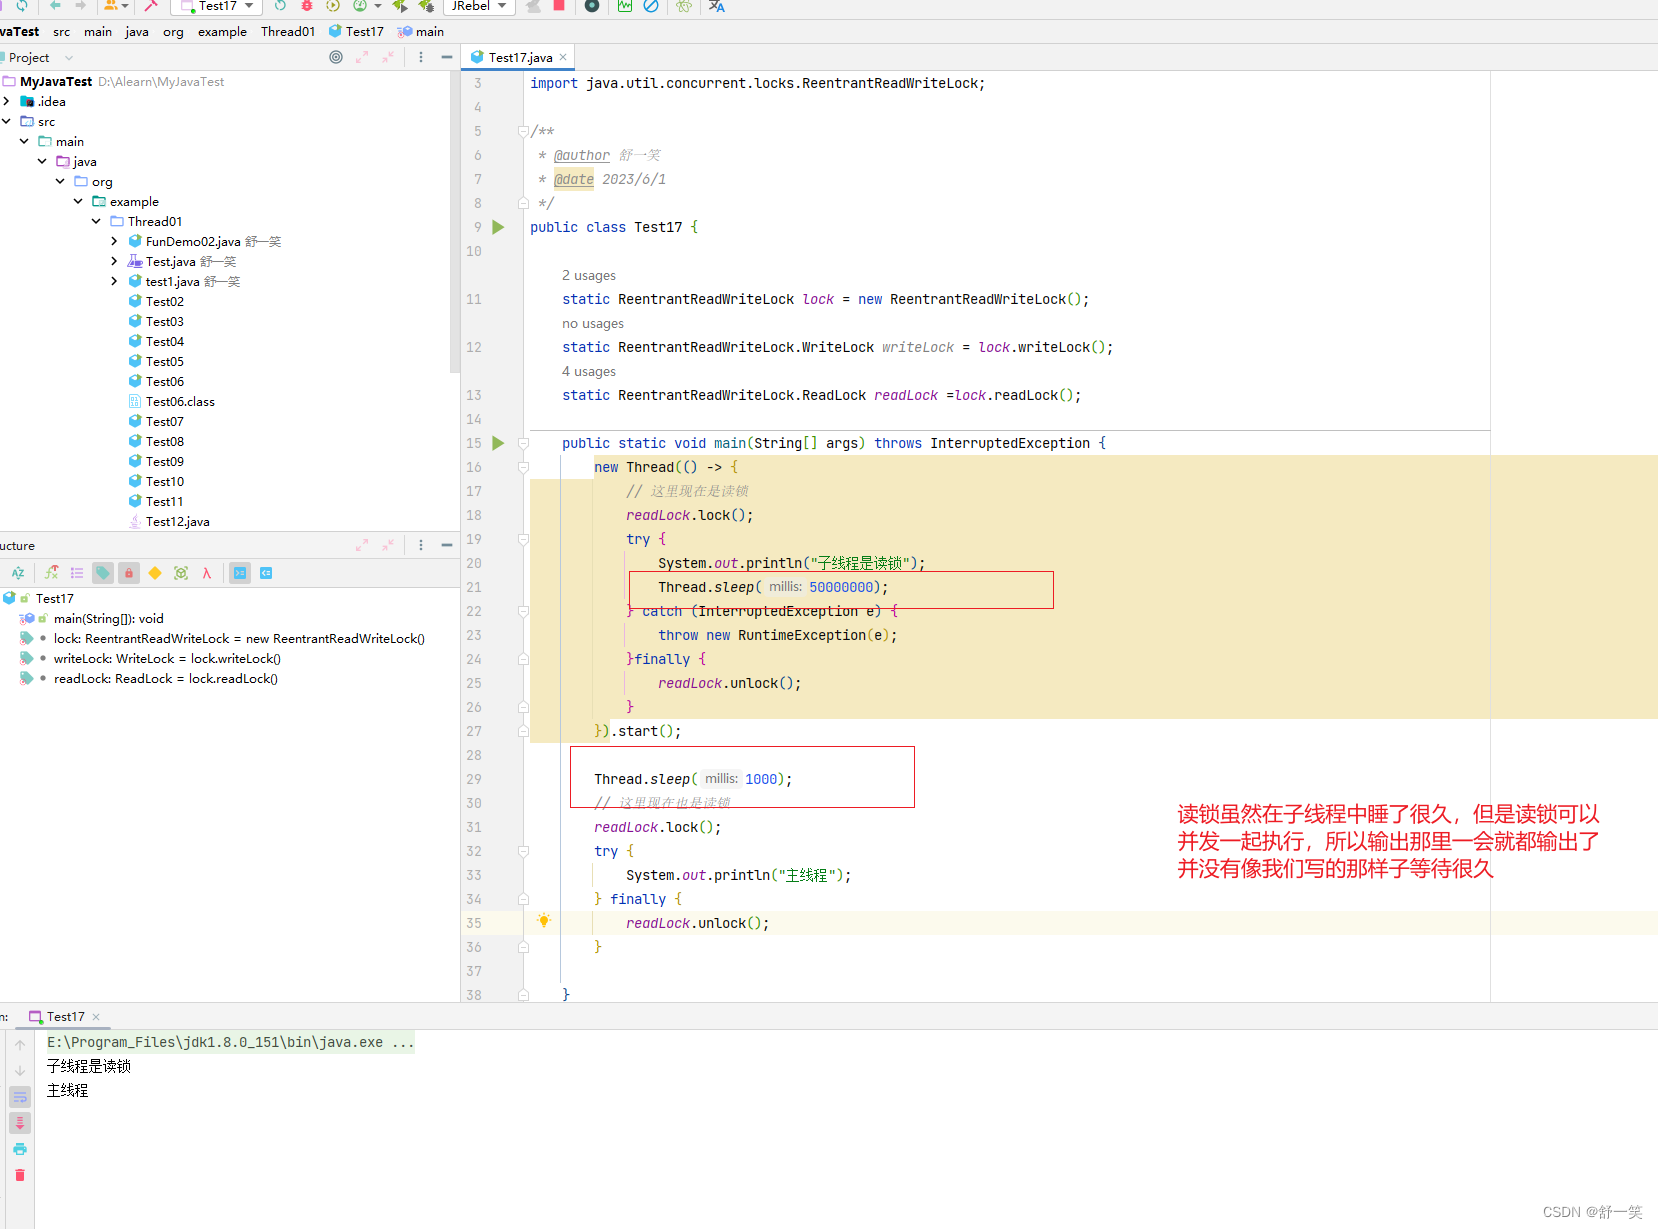Click Structure panel options three-dot icon
This screenshot has width=1658, height=1229.
[x=421, y=545]
